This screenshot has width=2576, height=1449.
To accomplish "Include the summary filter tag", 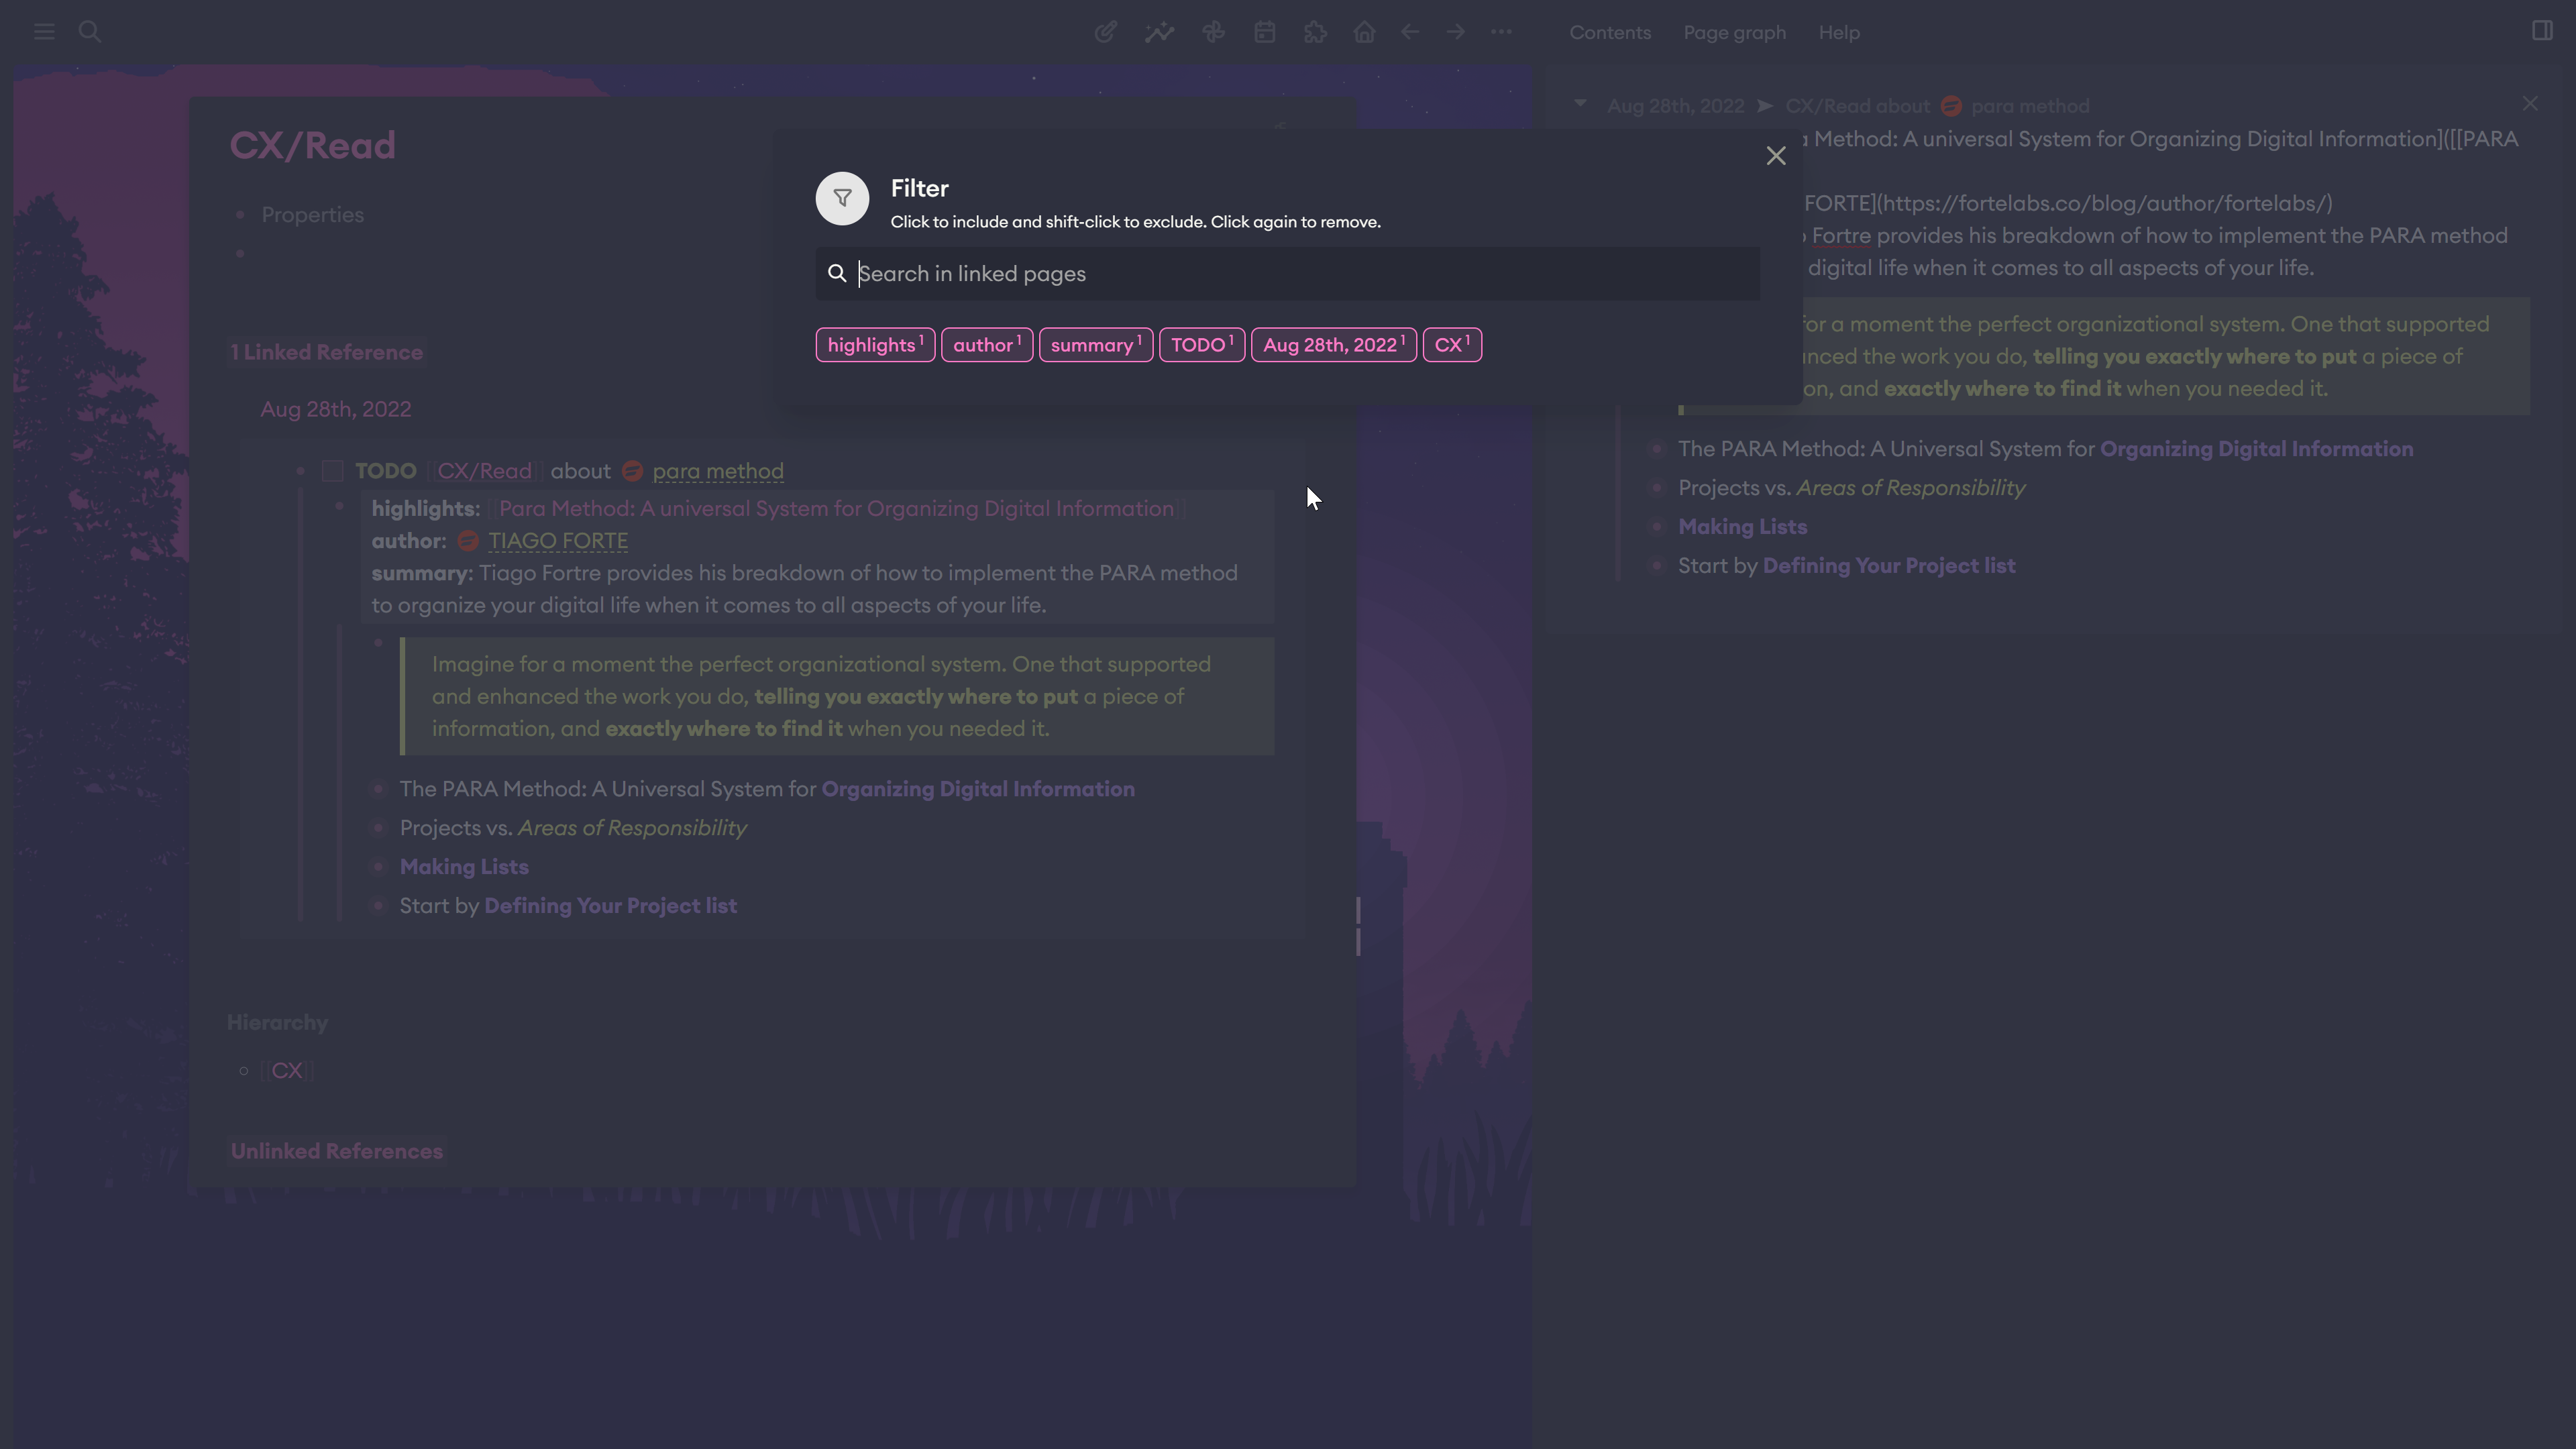I will (x=1095, y=344).
